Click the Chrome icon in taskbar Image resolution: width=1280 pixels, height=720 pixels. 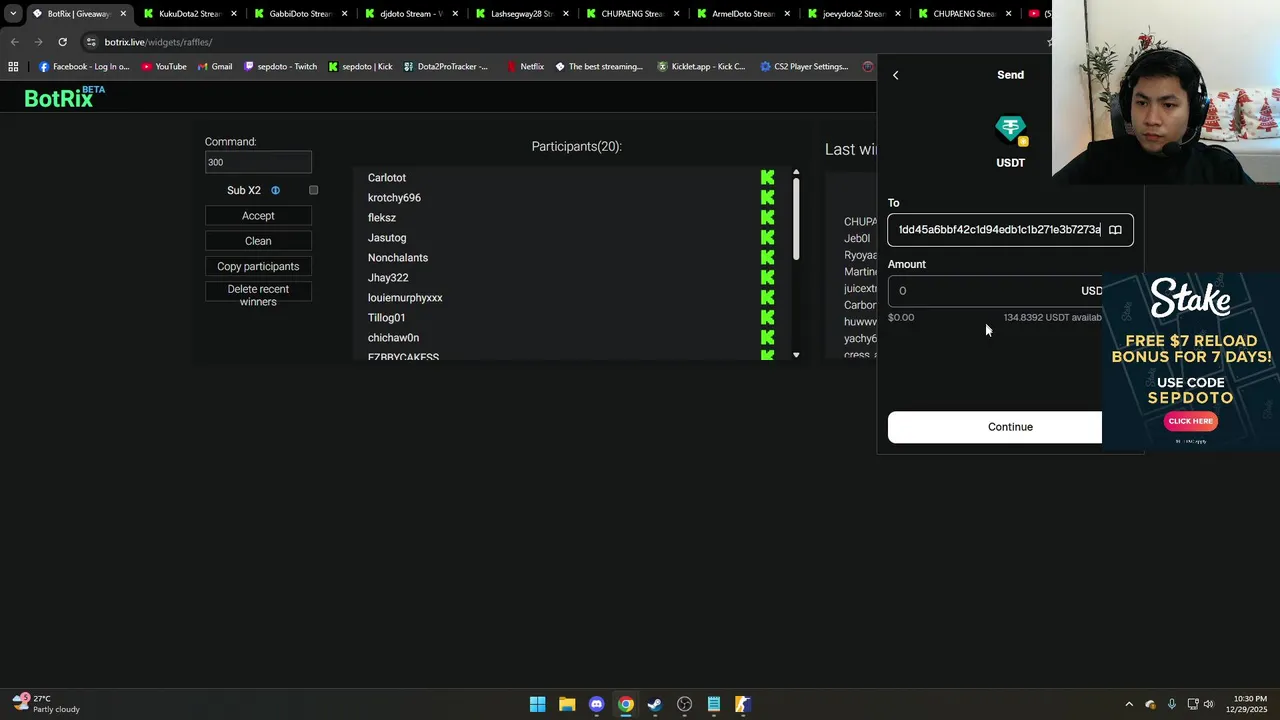pos(626,704)
